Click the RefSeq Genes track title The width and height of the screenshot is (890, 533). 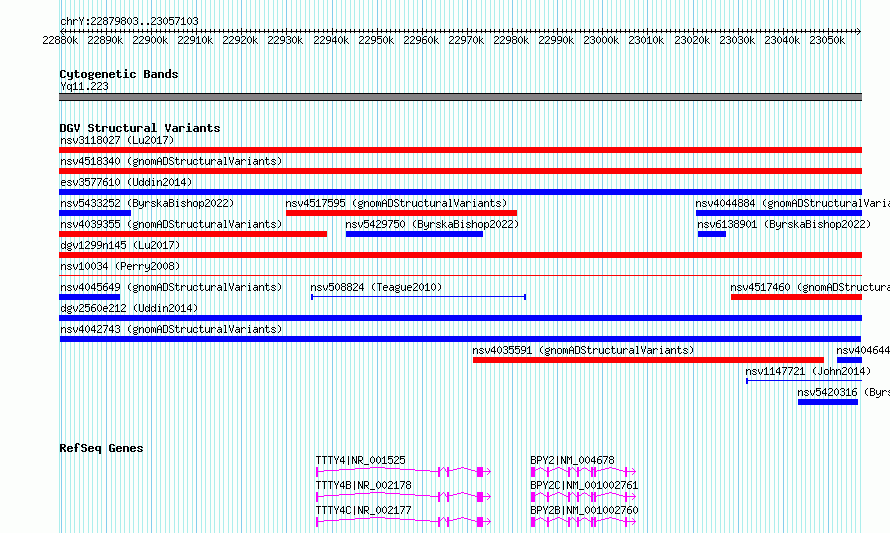pyautogui.click(x=101, y=448)
